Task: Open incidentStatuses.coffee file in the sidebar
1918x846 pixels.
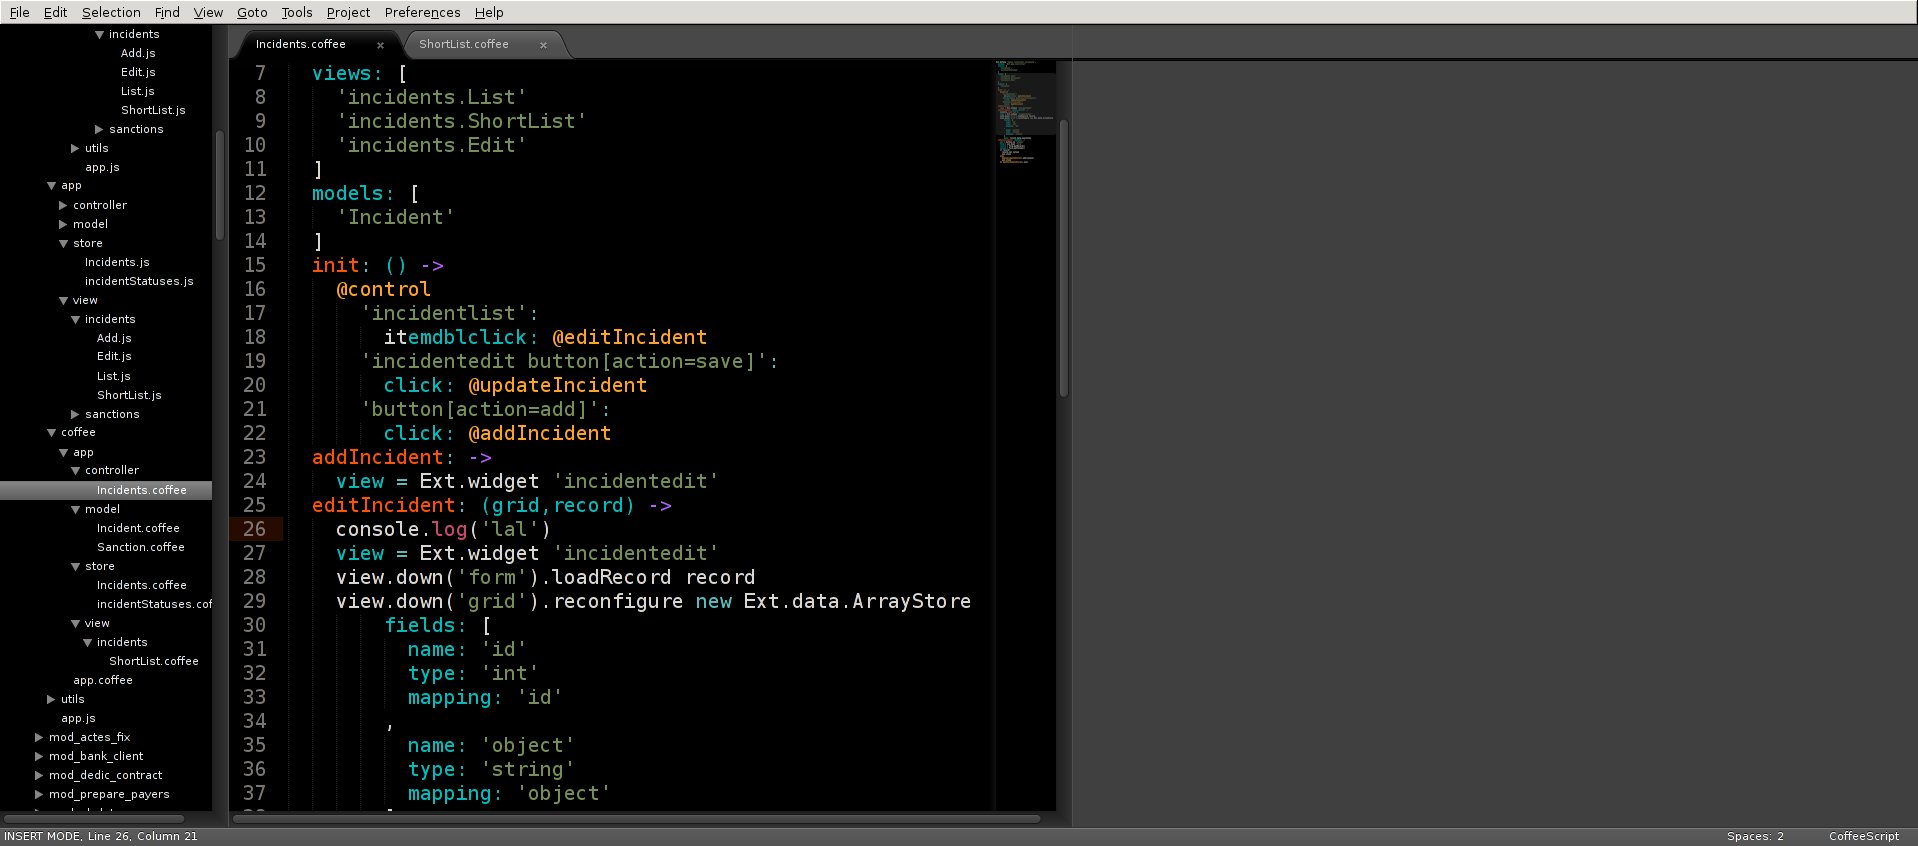Action: (154, 604)
